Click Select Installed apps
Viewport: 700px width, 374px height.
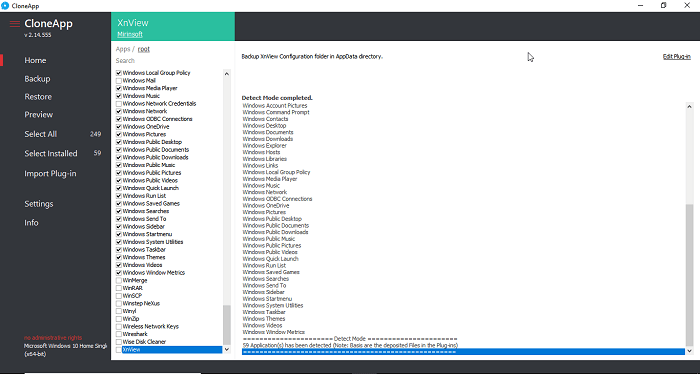tap(51, 153)
